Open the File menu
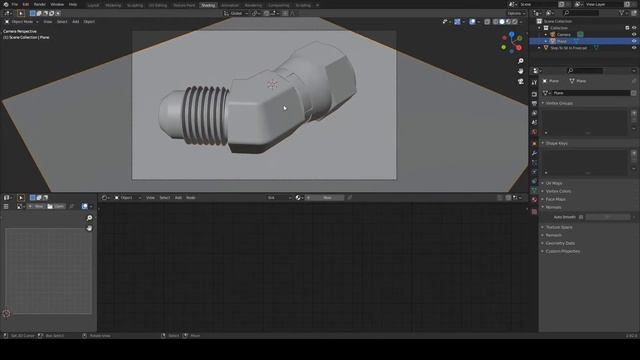 click(x=15, y=4)
